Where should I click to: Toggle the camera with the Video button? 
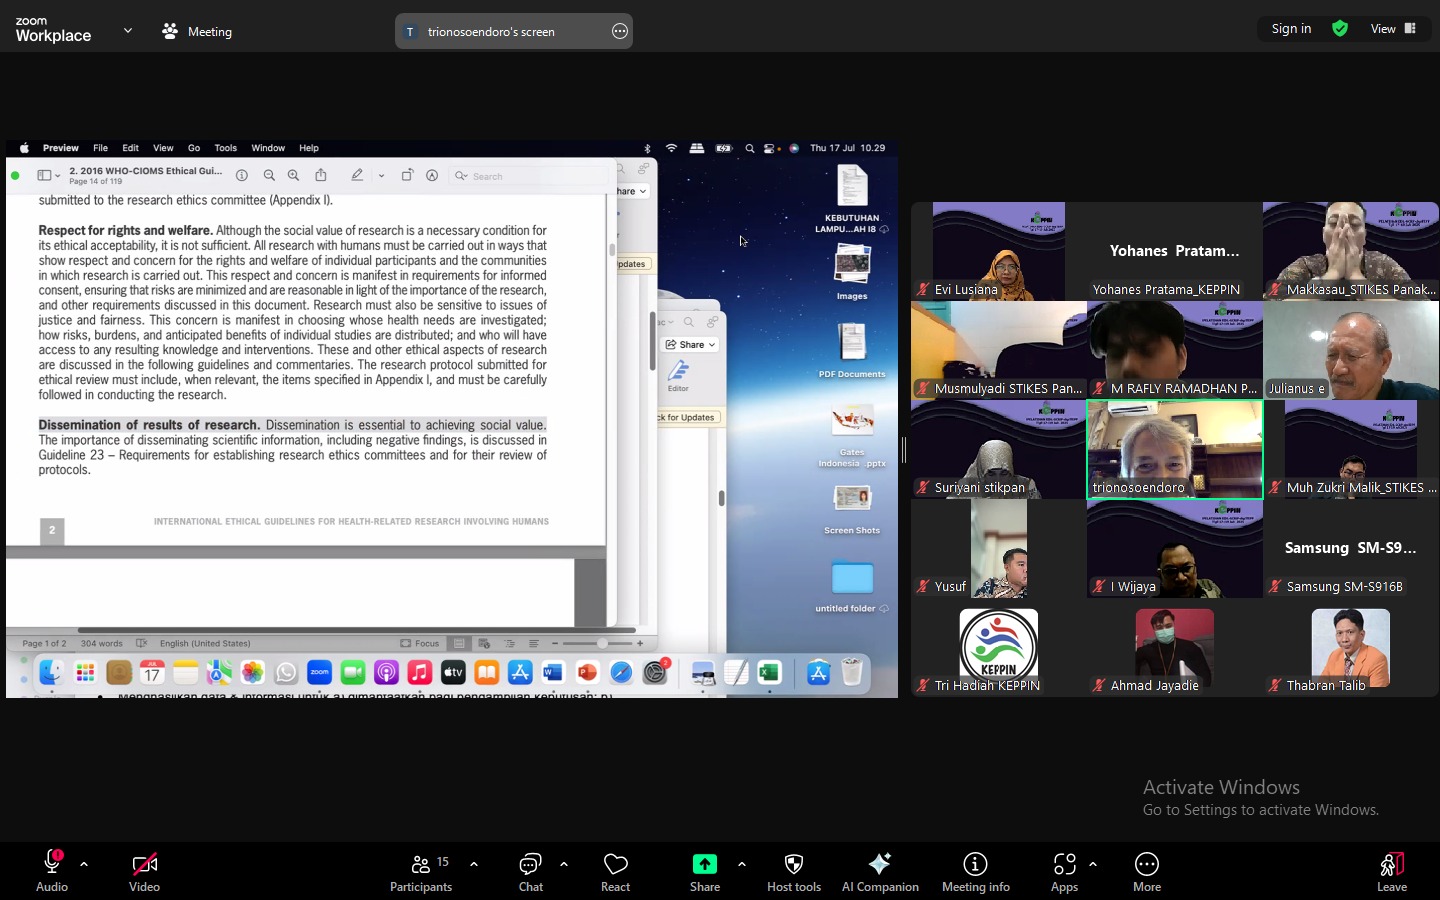click(144, 871)
